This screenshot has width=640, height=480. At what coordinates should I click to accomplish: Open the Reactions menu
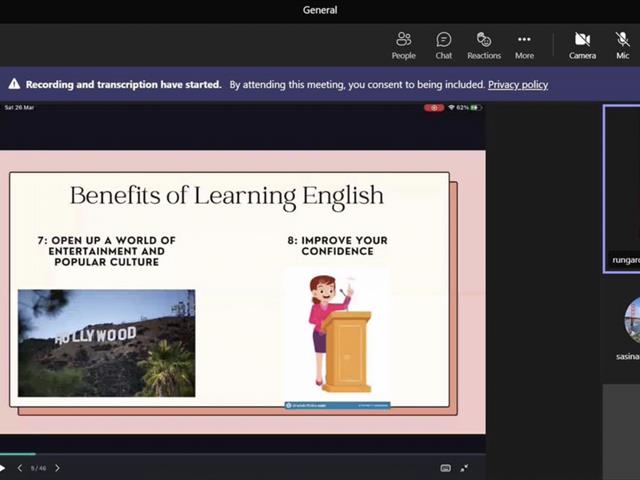pyautogui.click(x=484, y=46)
